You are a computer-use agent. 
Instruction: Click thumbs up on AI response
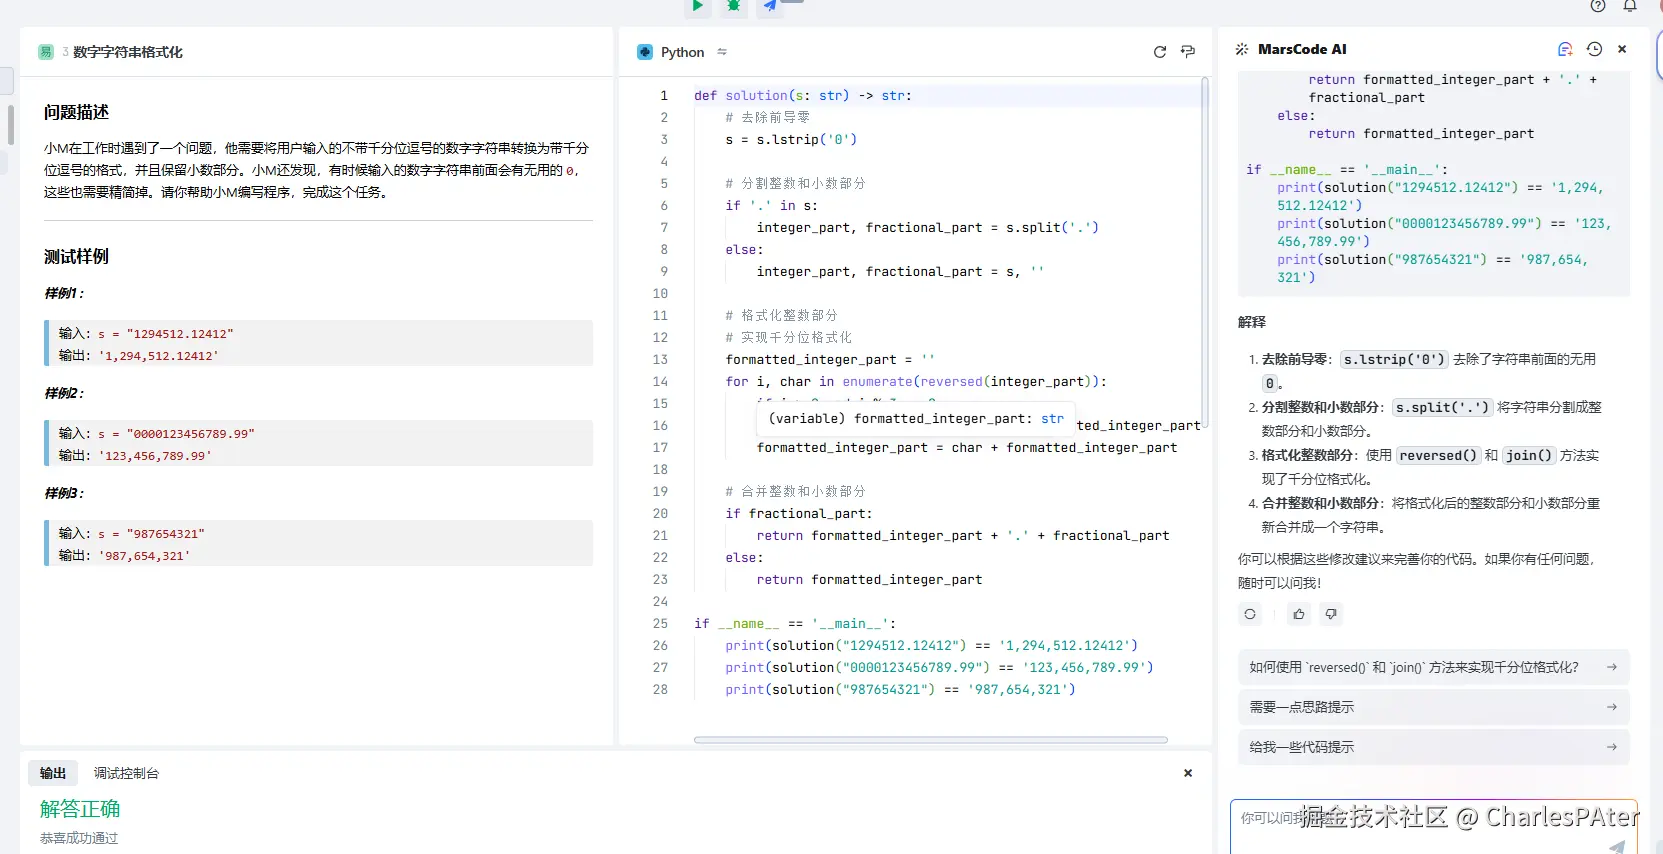pyautogui.click(x=1299, y=614)
